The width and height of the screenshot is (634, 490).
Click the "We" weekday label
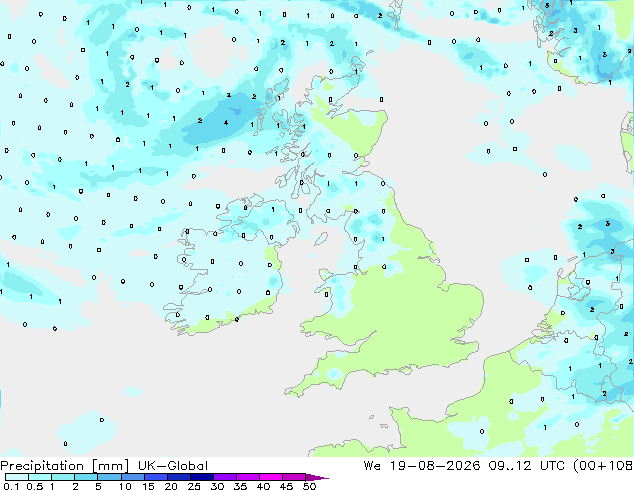372,466
